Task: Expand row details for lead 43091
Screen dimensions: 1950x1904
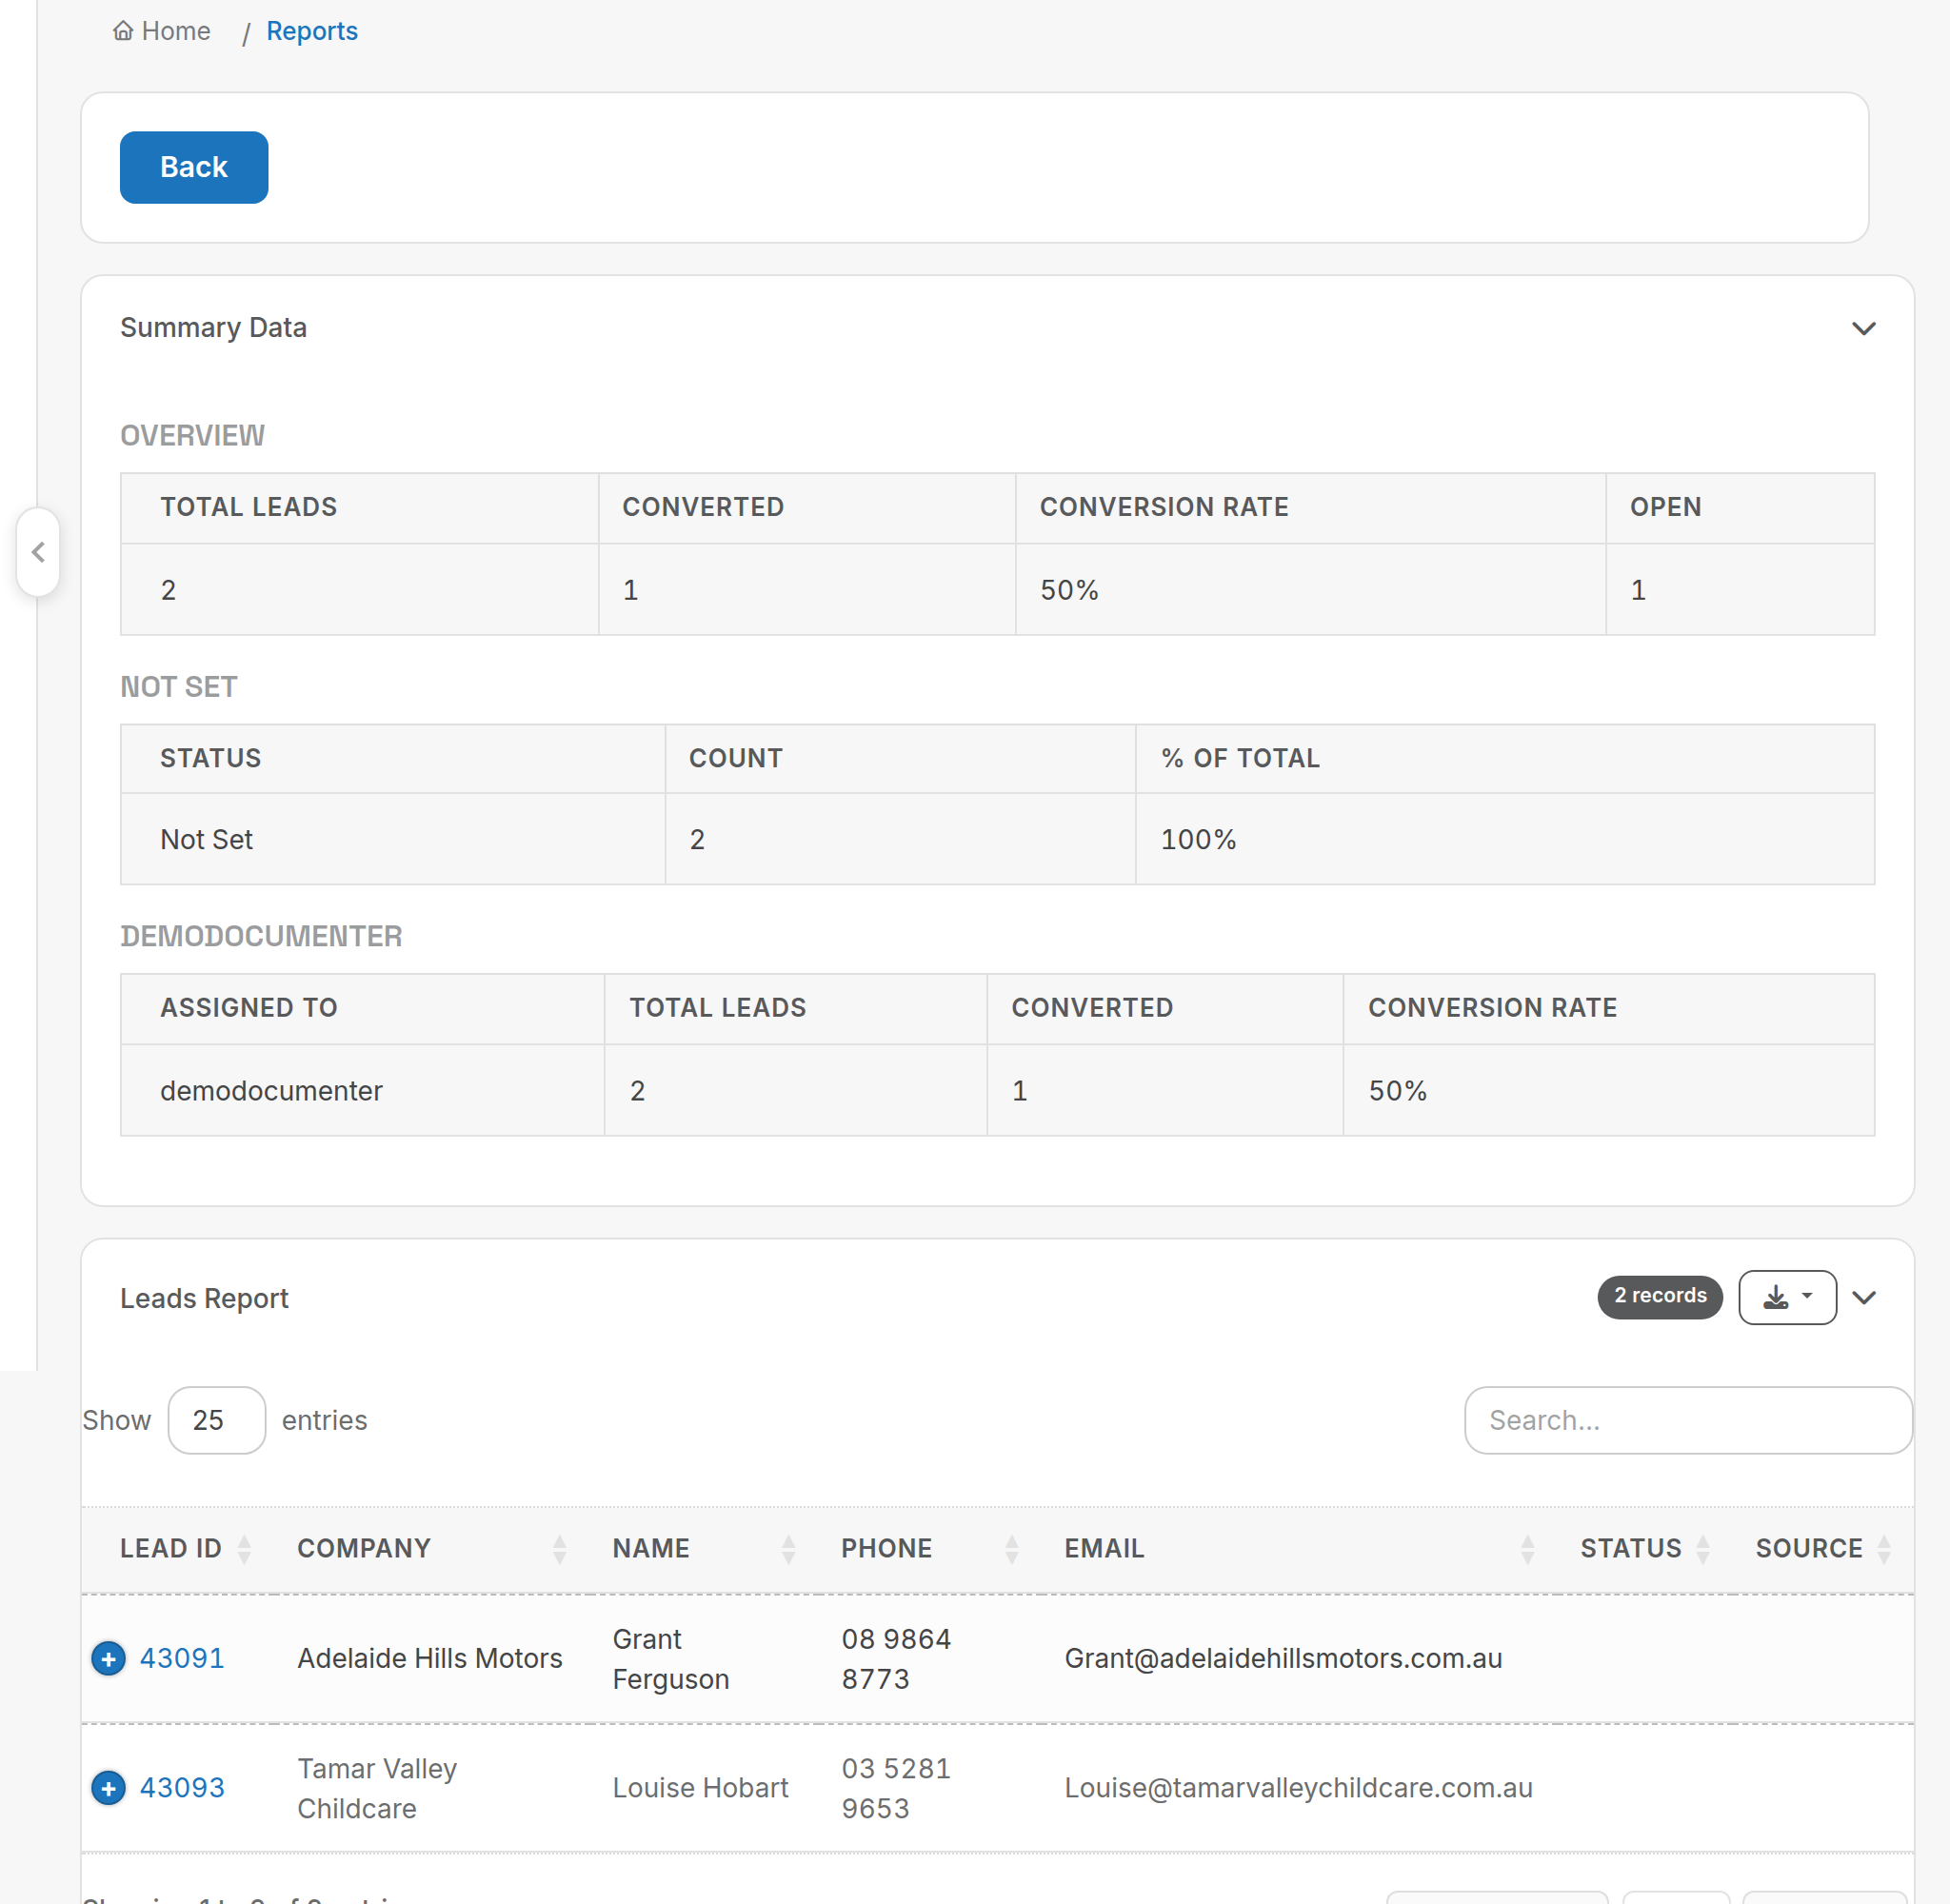Action: point(108,1657)
